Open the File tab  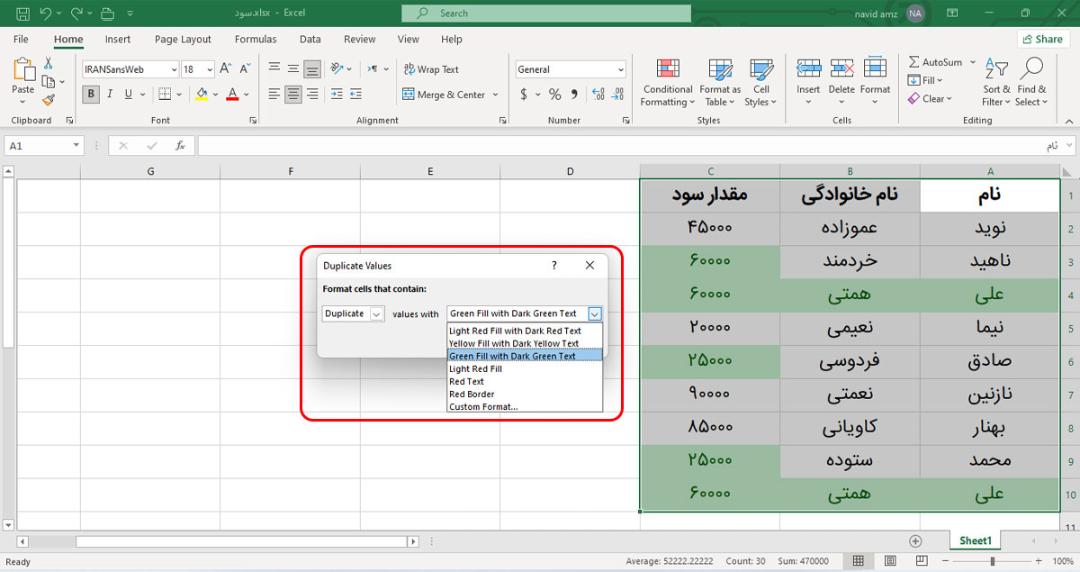point(21,39)
